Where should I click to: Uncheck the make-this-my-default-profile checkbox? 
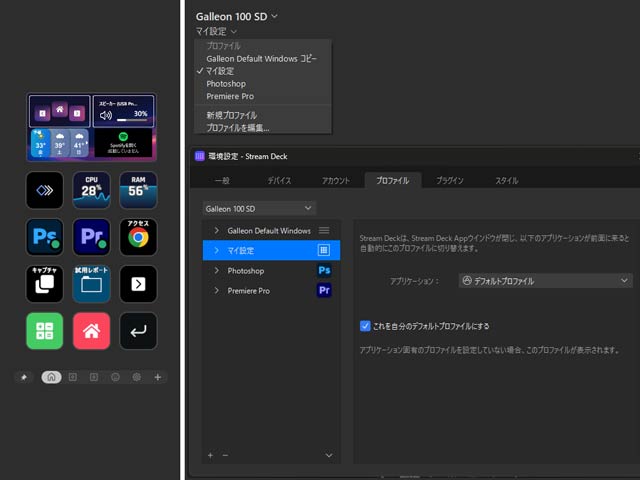[x=365, y=326]
